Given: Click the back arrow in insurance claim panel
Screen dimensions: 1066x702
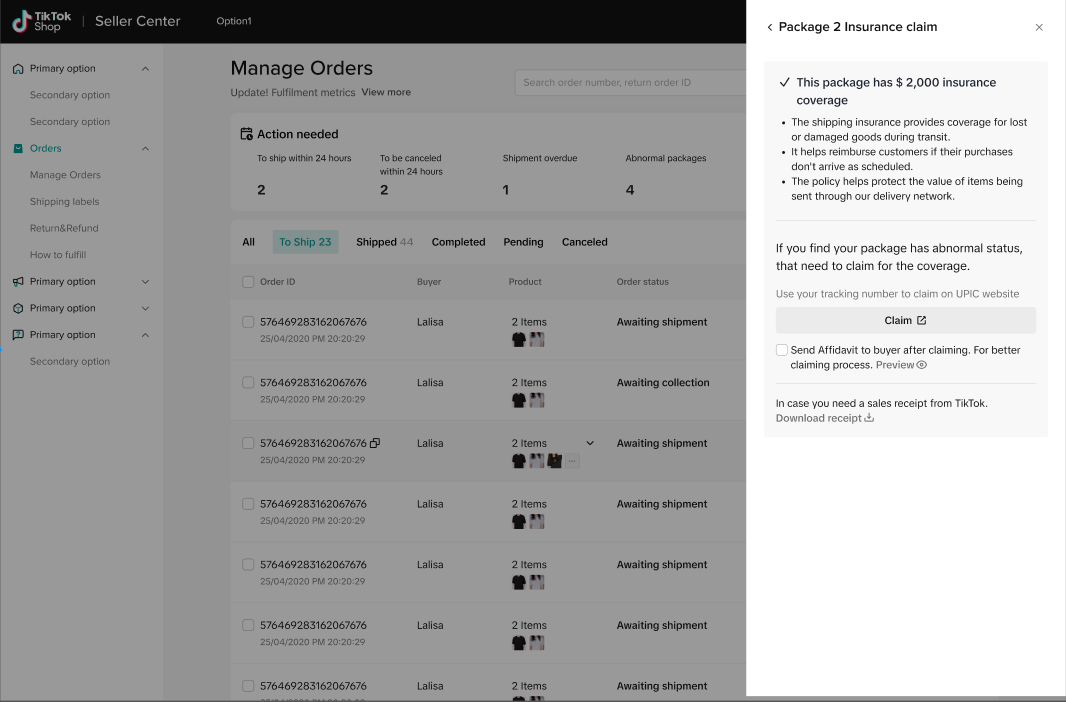Looking at the screenshot, I should pos(769,27).
